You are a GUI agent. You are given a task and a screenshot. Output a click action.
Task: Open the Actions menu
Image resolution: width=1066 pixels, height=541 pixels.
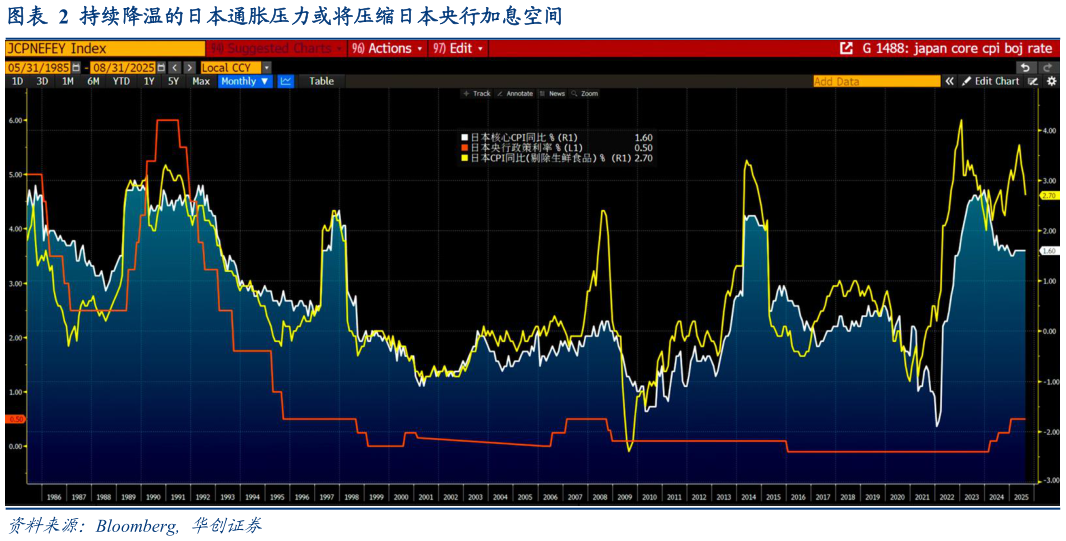(388, 48)
